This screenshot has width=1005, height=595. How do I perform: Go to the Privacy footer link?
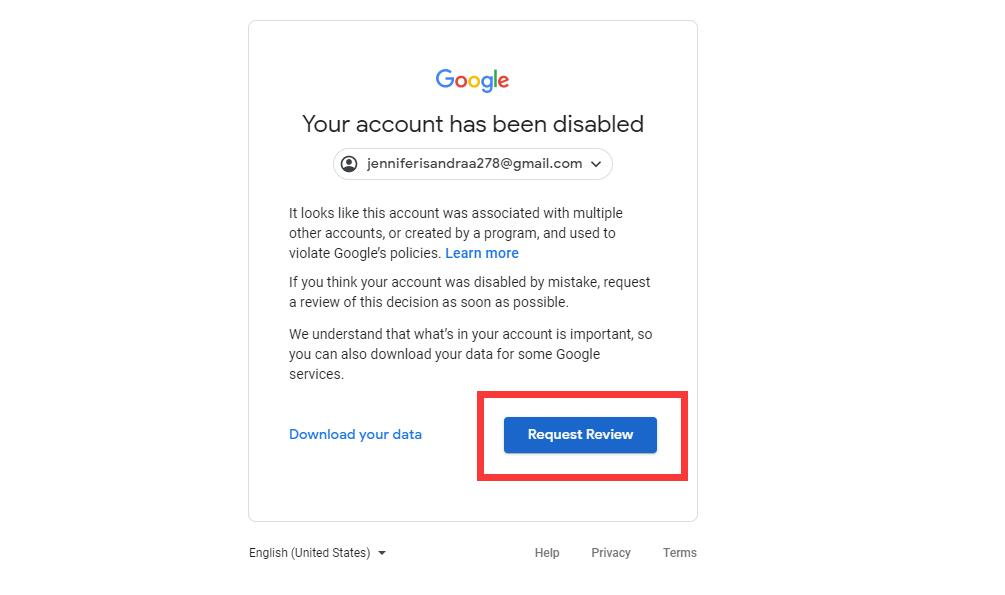pyautogui.click(x=611, y=553)
